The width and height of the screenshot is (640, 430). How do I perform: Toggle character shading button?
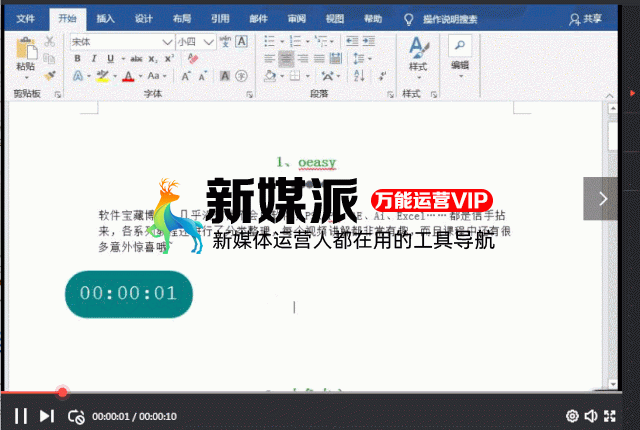pyautogui.click(x=225, y=76)
